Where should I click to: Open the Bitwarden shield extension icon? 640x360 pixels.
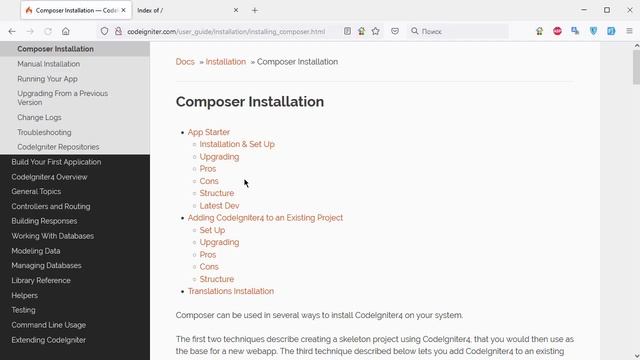[593, 31]
